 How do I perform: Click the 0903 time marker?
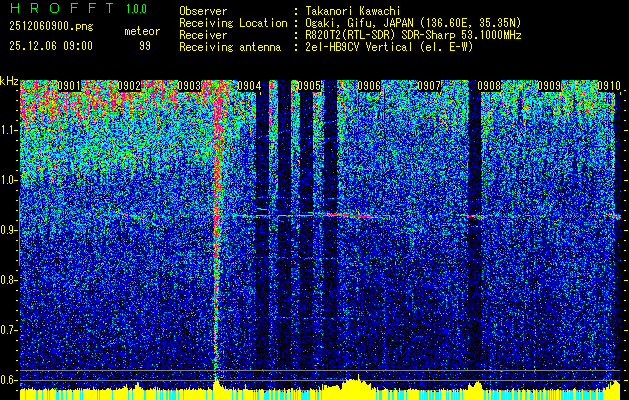pos(189,86)
